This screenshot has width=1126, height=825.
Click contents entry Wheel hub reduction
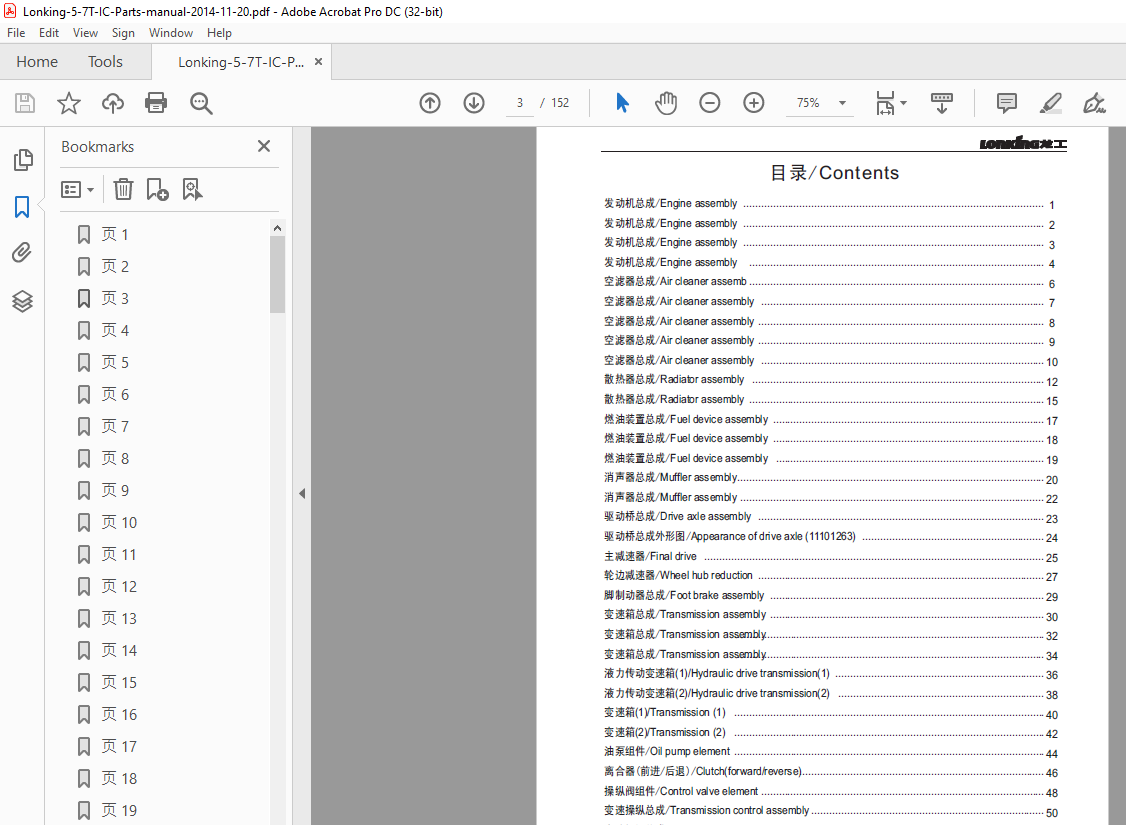coord(831,577)
